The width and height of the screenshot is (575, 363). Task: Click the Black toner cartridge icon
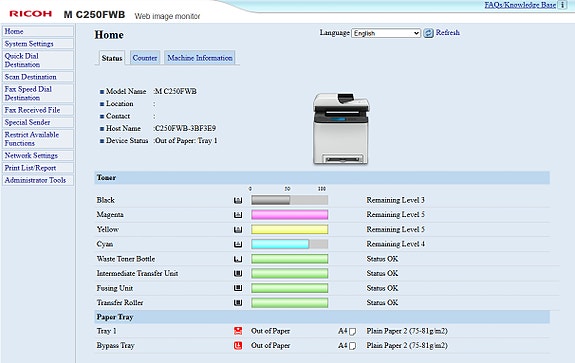pyautogui.click(x=238, y=200)
